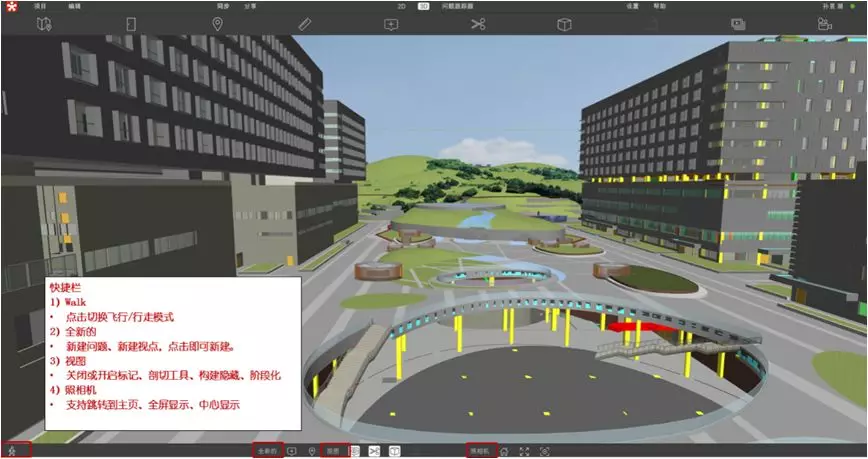Switch to fullscreen display from bottom bar
868x459 pixels.
(524, 451)
